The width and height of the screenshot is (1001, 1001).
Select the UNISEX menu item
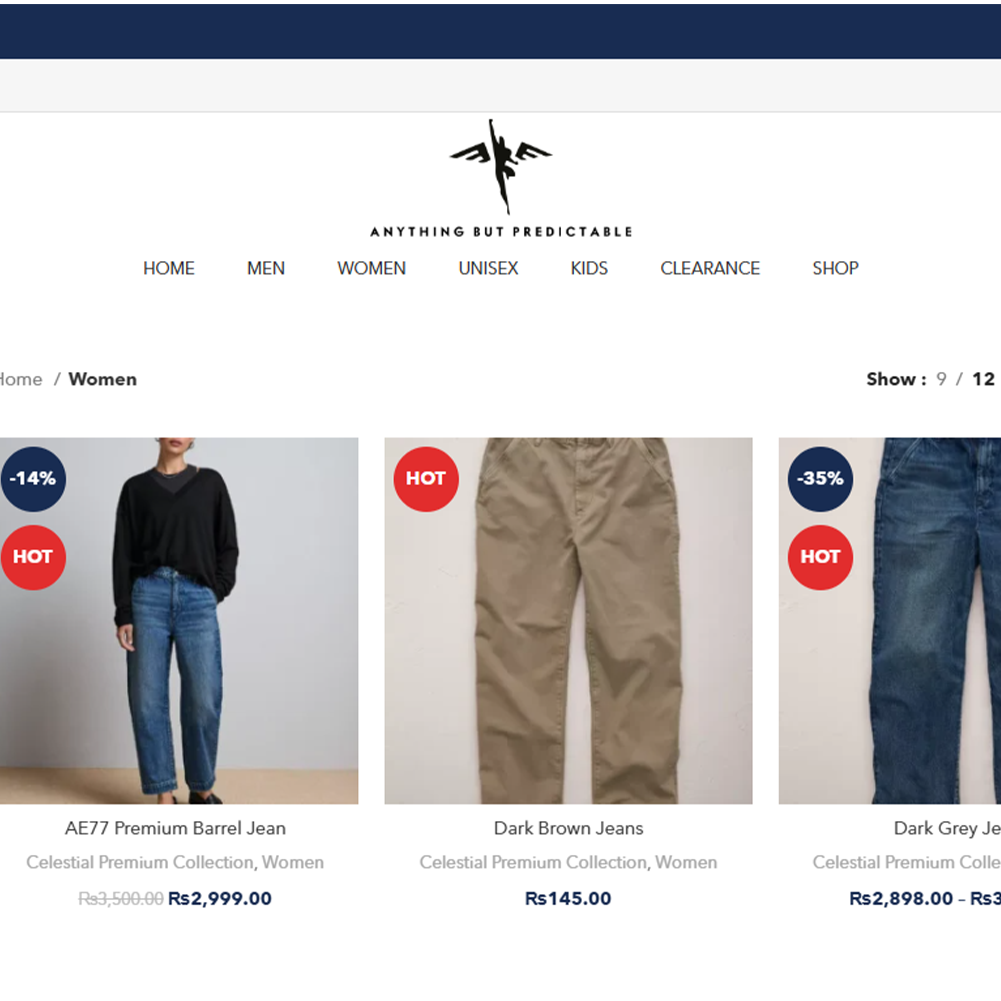(x=488, y=268)
